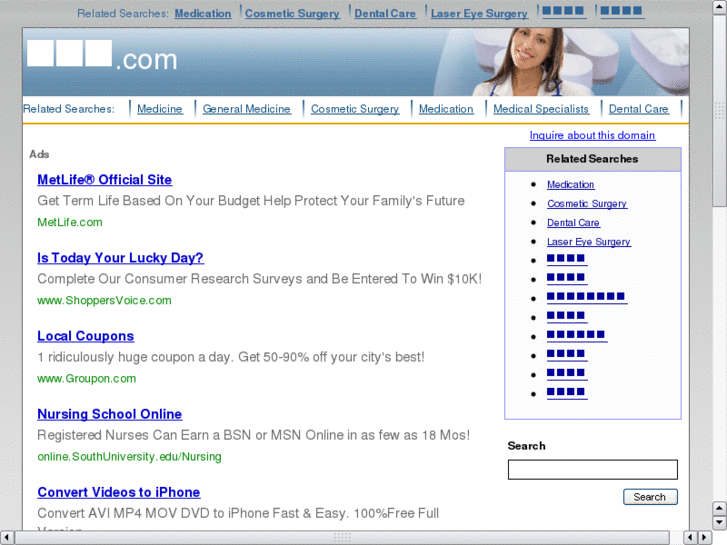Click the www.Groupon.com URL
This screenshot has width=727, height=545.
87,378
